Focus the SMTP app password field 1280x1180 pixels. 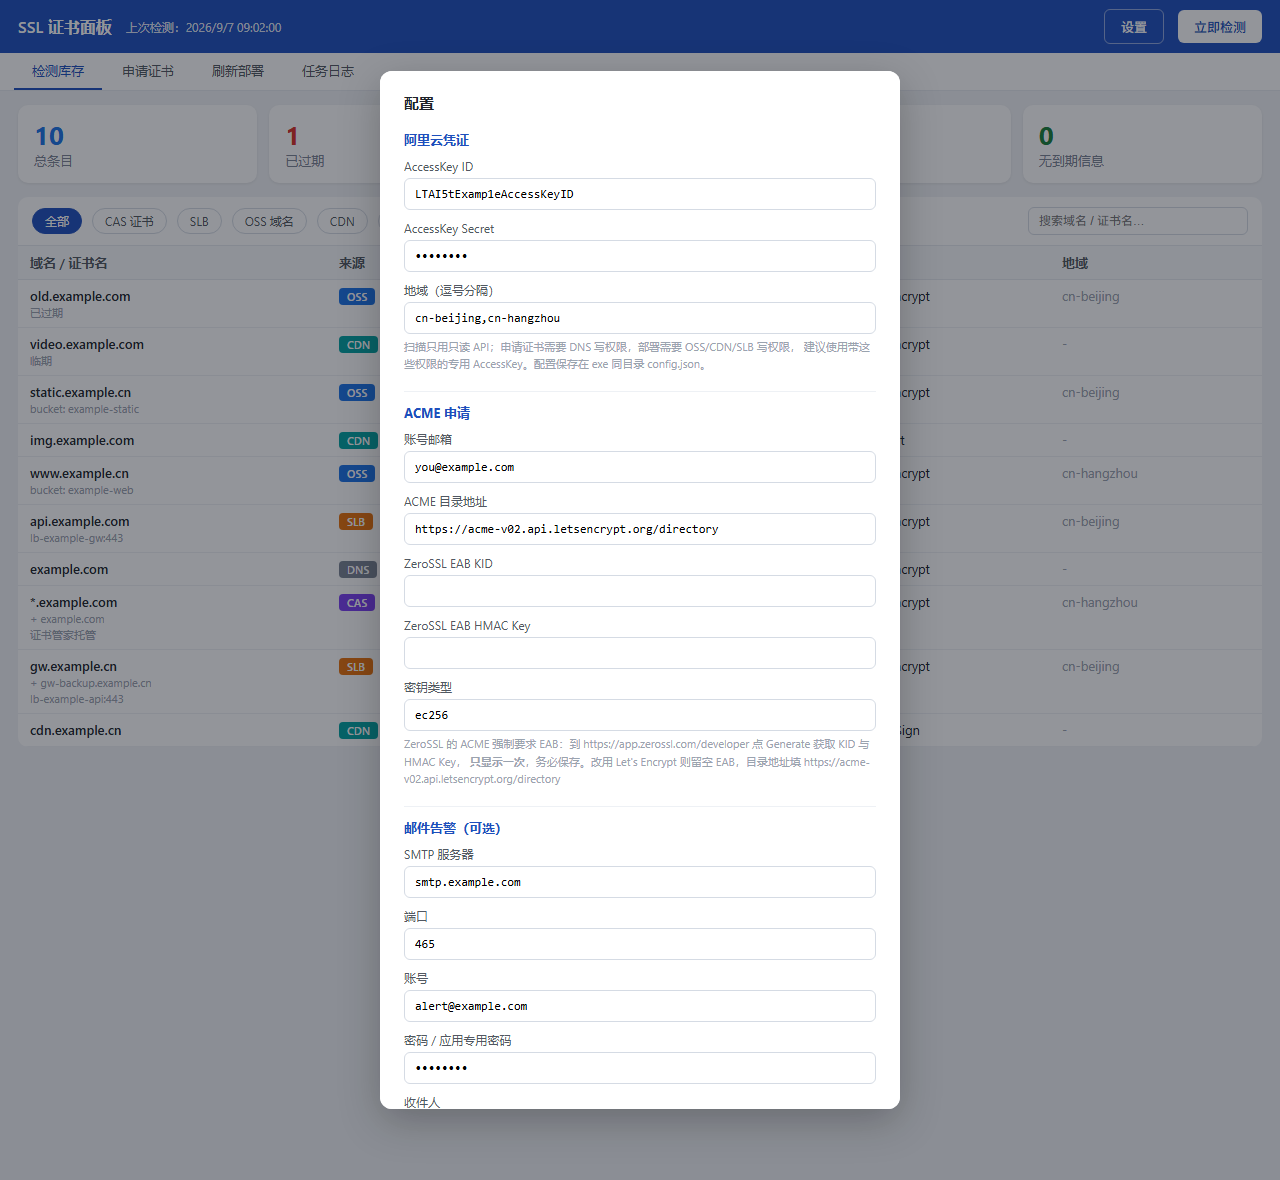click(640, 1068)
